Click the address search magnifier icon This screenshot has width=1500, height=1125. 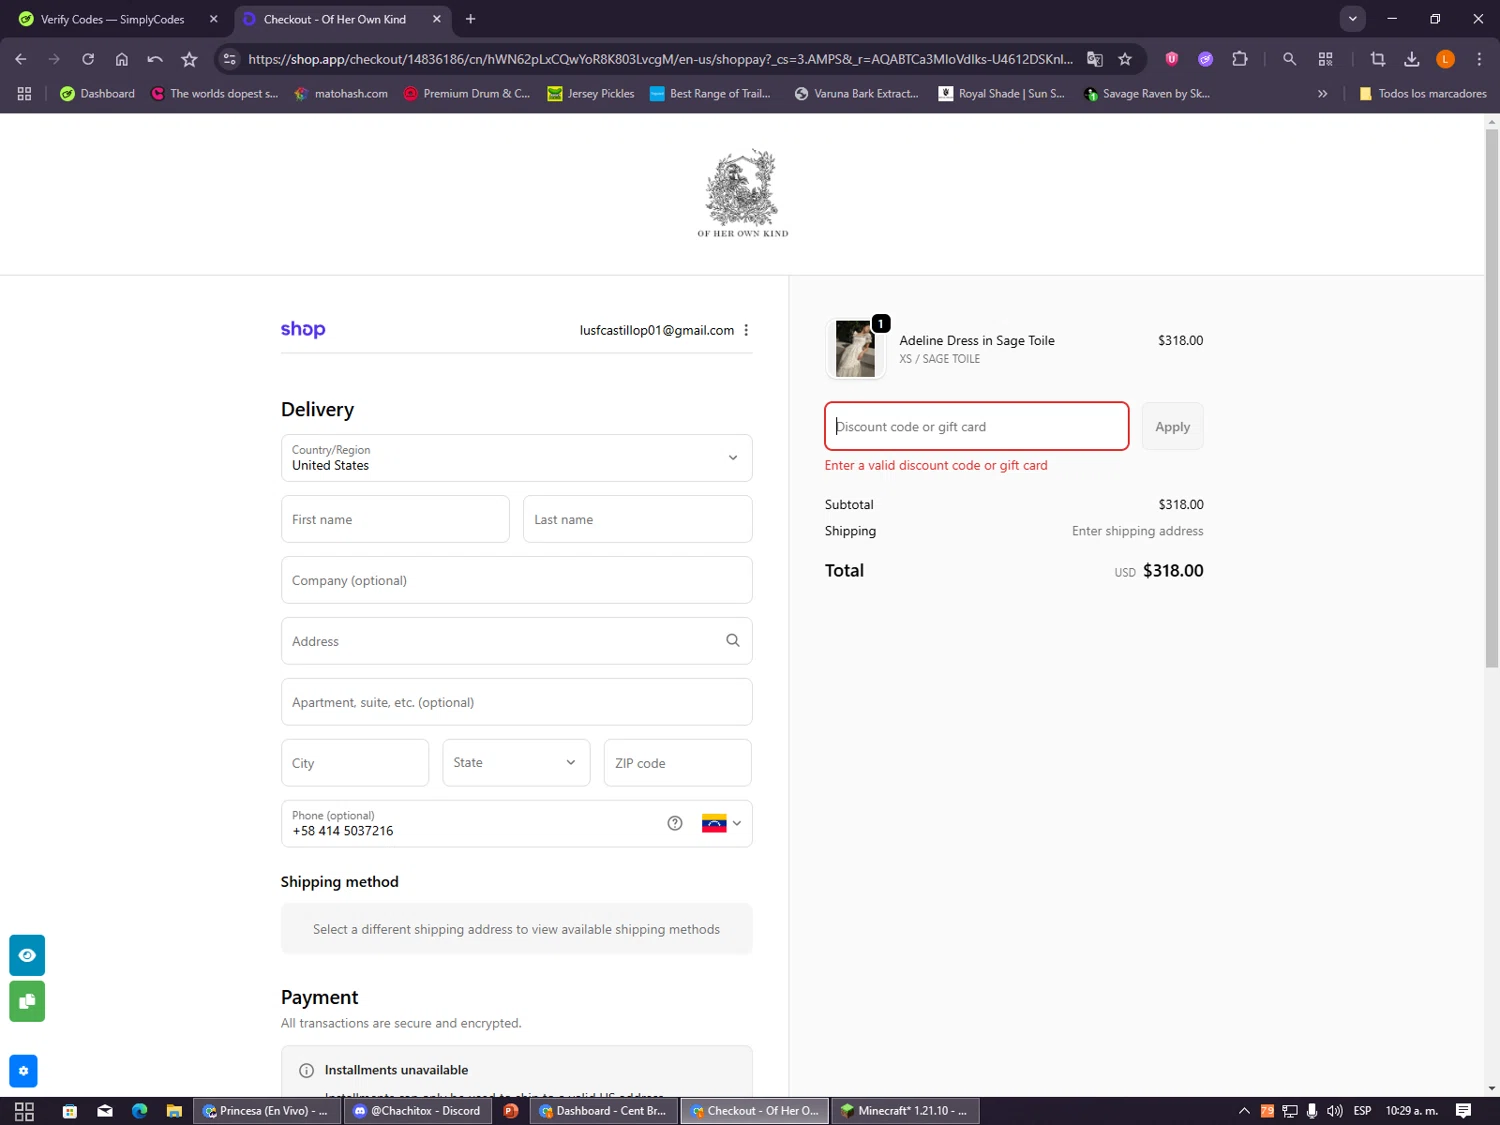(733, 640)
